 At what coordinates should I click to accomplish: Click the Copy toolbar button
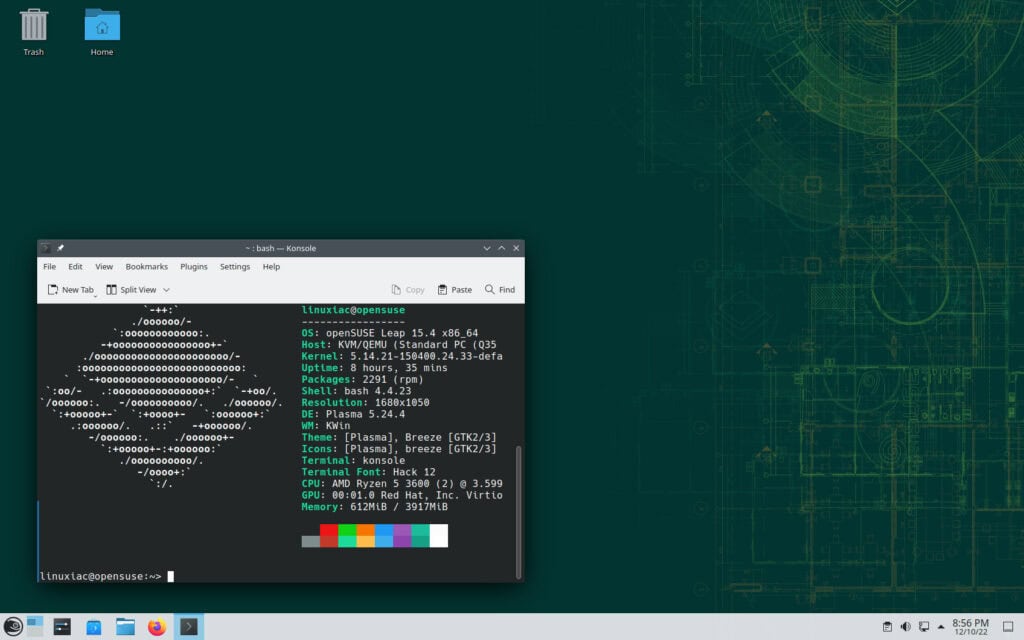(x=408, y=289)
